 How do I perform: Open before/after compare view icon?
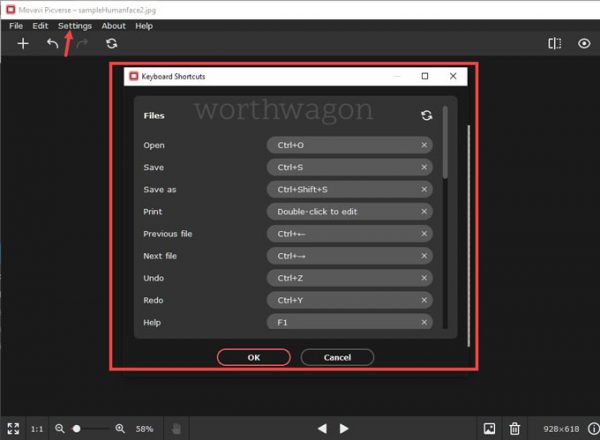click(554, 44)
